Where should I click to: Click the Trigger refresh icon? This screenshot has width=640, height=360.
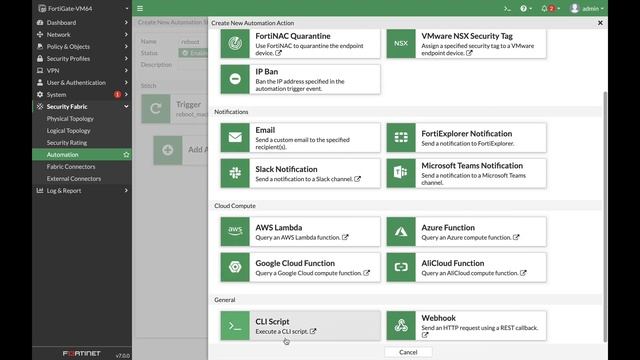[x=156, y=109]
